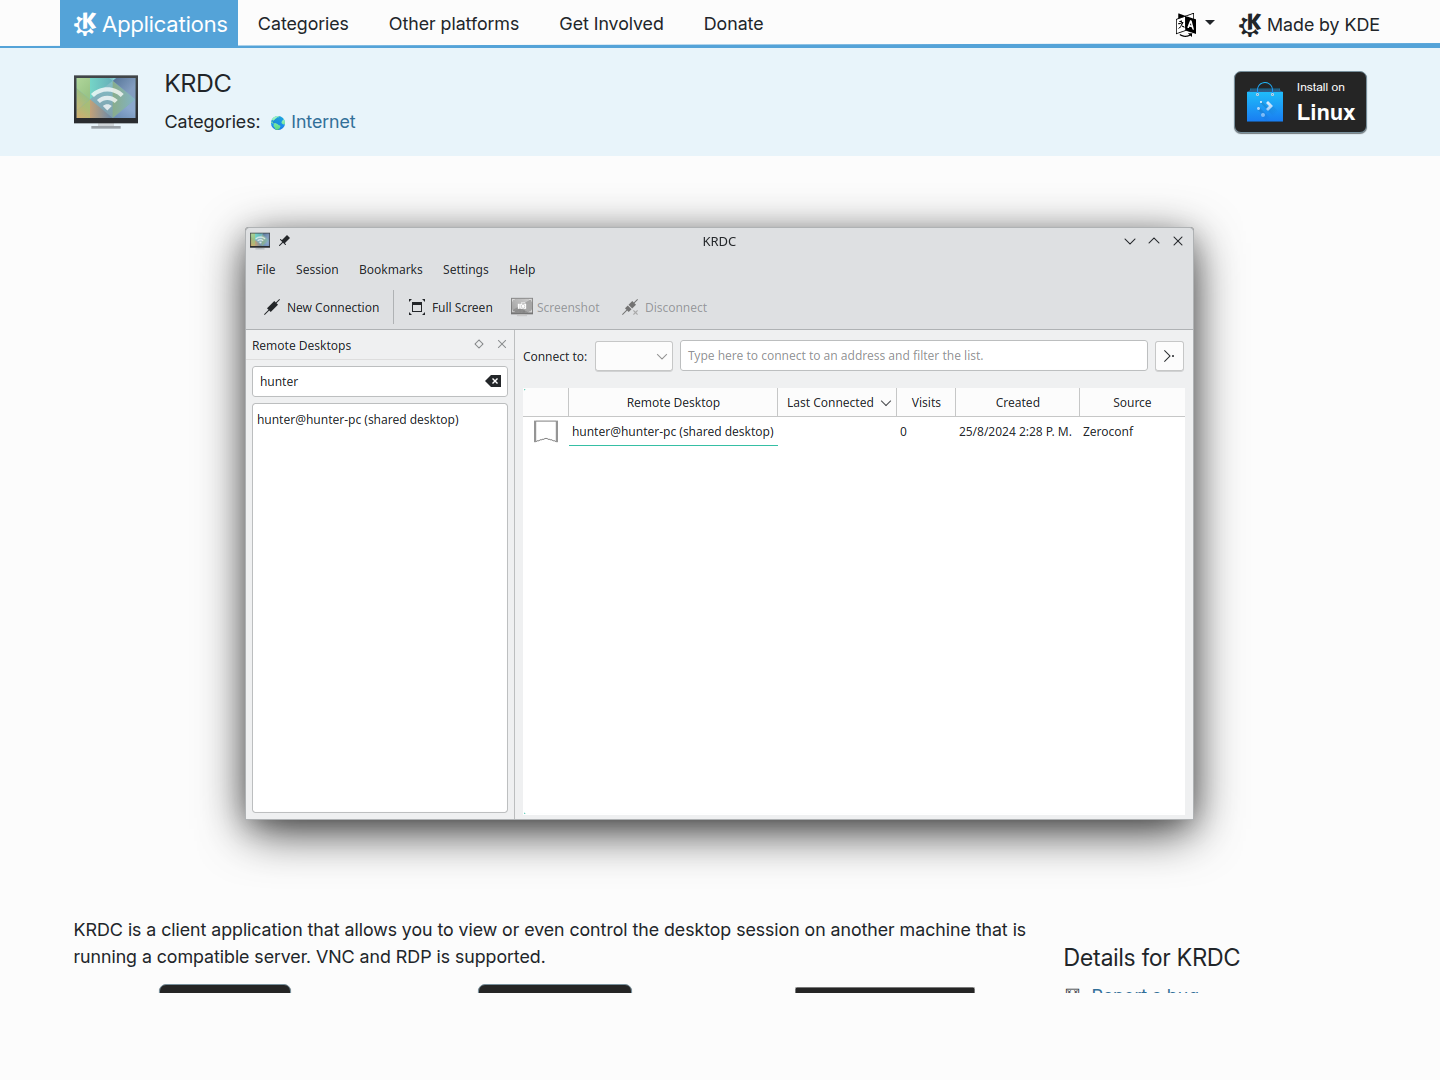Image resolution: width=1440 pixels, height=1080 pixels.
Task: Close the Remote Desktops side panel
Action: tap(502, 344)
